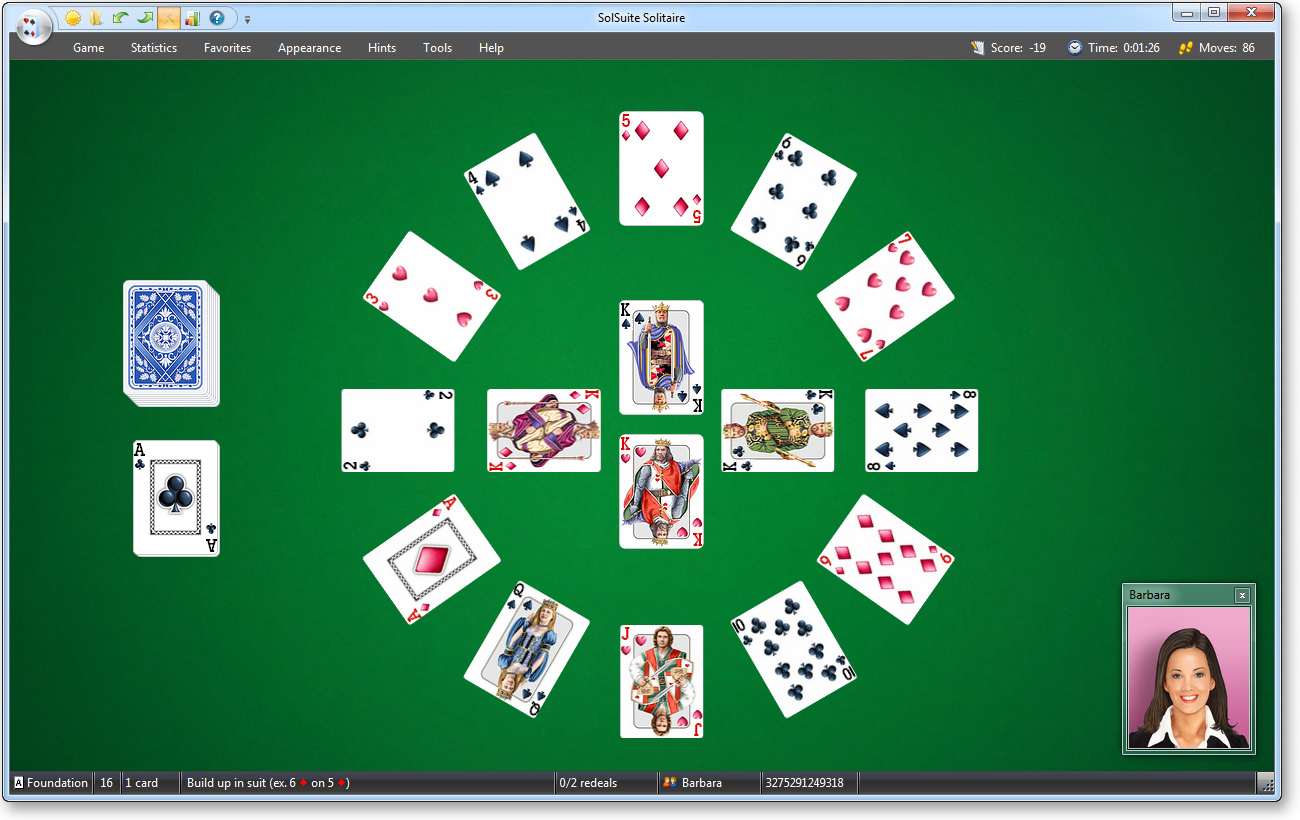Undo the last move with left green arrow
The height and width of the screenshot is (820, 1300).
(x=120, y=18)
